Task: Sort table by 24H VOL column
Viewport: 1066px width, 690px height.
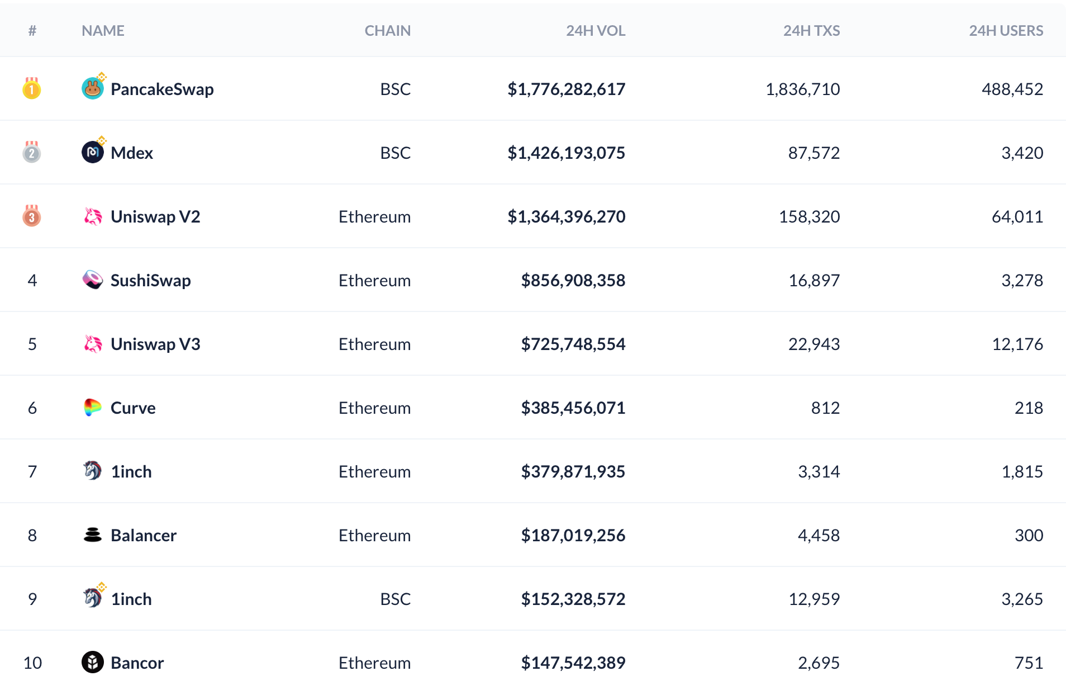Action: (x=595, y=31)
